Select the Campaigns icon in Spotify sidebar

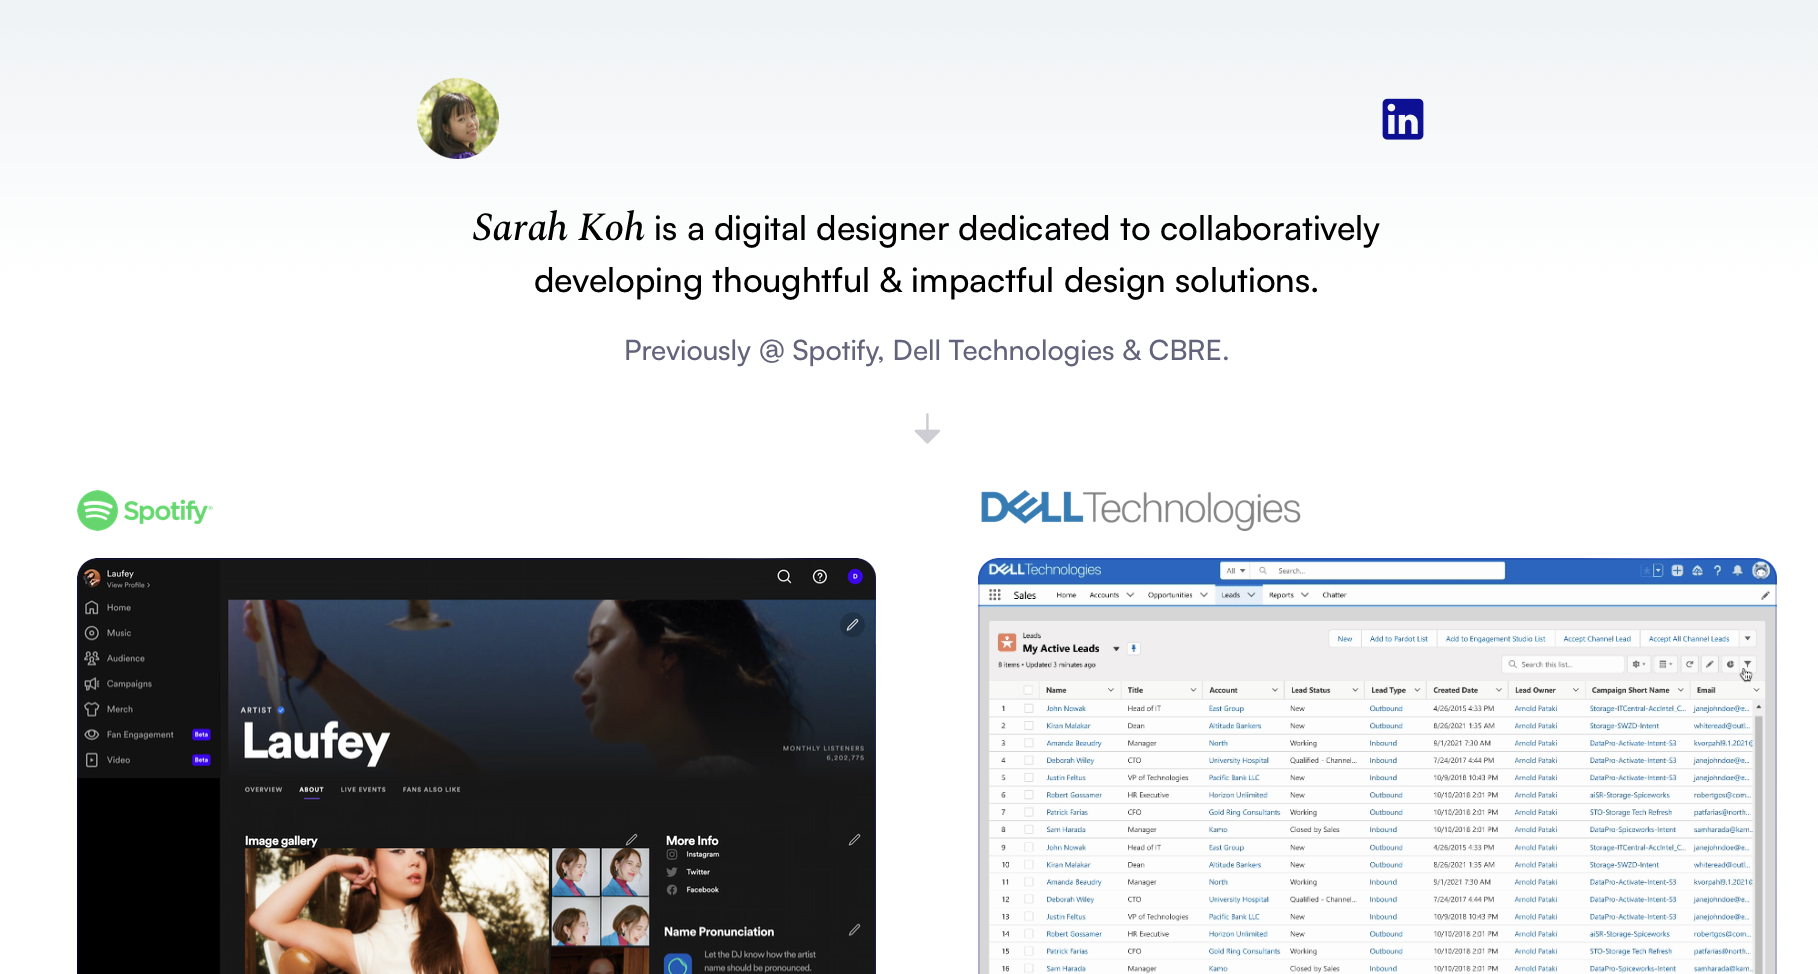click(x=91, y=683)
